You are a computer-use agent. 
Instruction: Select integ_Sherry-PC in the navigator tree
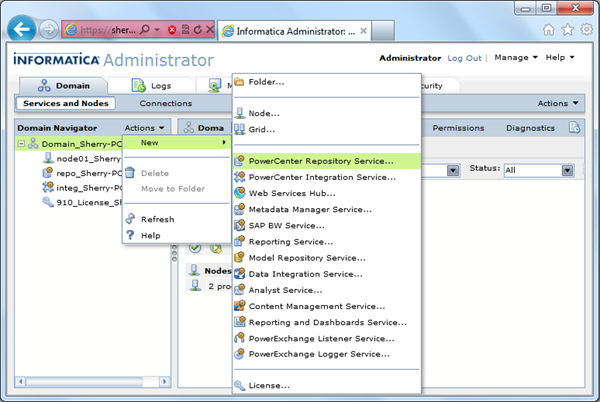click(89, 188)
